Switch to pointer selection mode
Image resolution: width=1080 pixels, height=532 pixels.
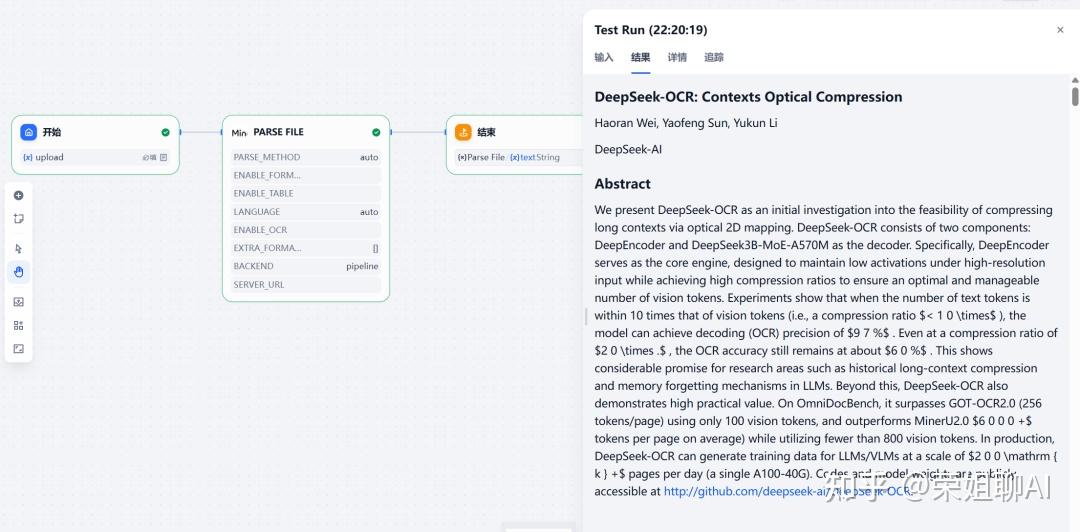click(x=19, y=249)
